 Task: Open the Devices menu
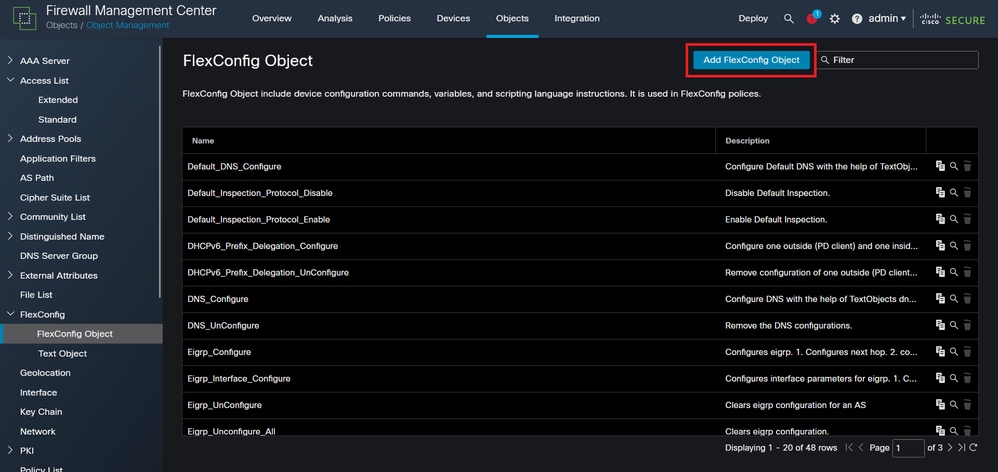[453, 18]
